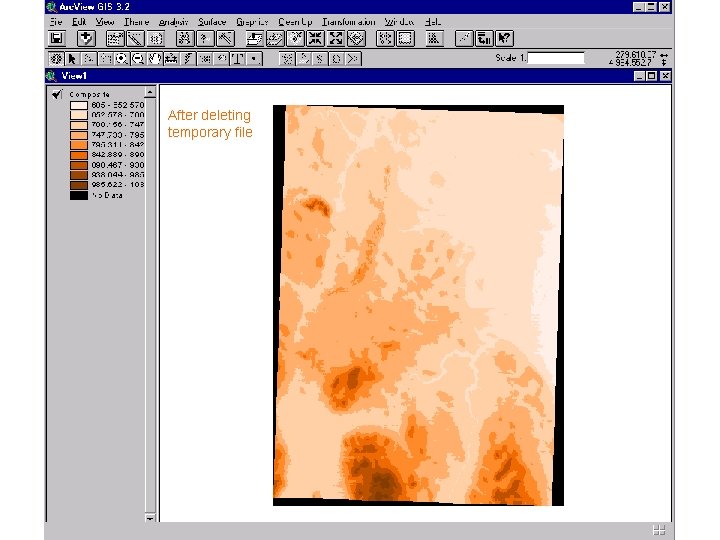Click the Zoom Out outward-arrows button

tap(336, 38)
